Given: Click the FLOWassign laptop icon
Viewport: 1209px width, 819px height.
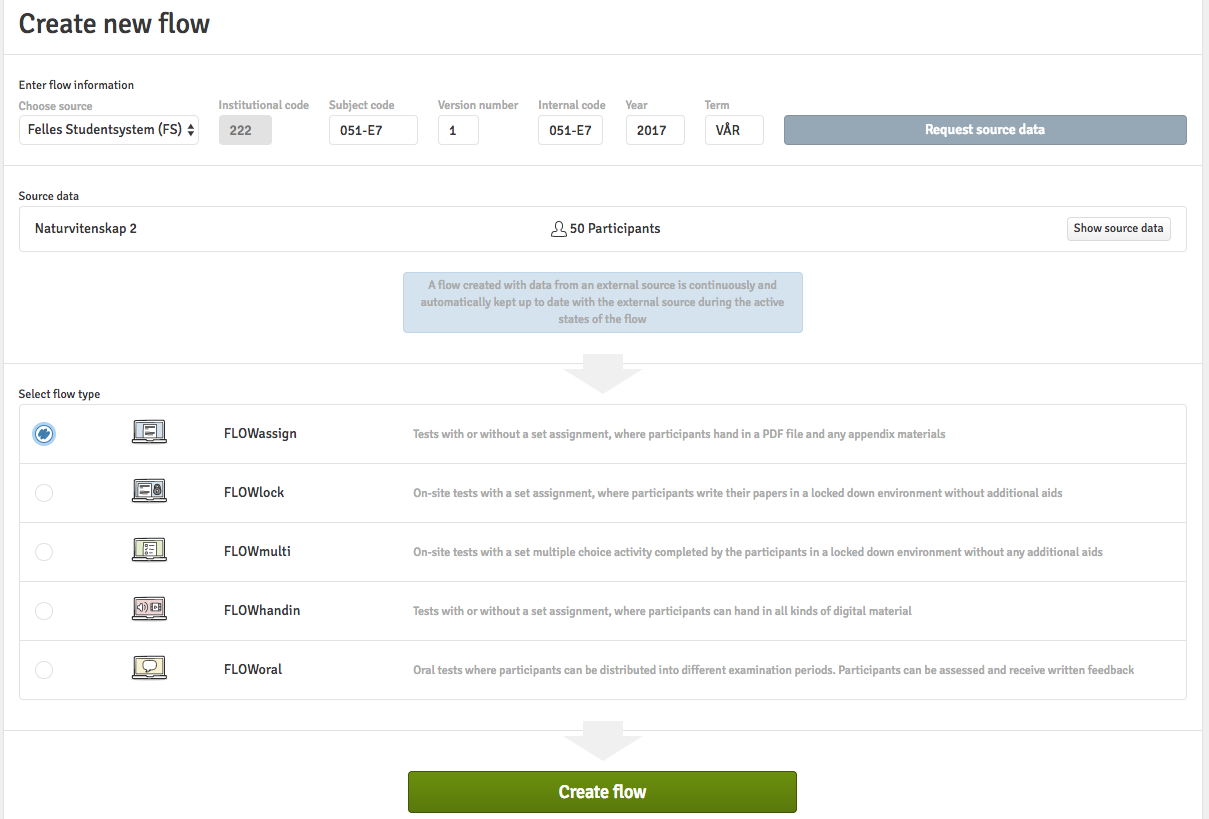Looking at the screenshot, I should tap(149, 433).
